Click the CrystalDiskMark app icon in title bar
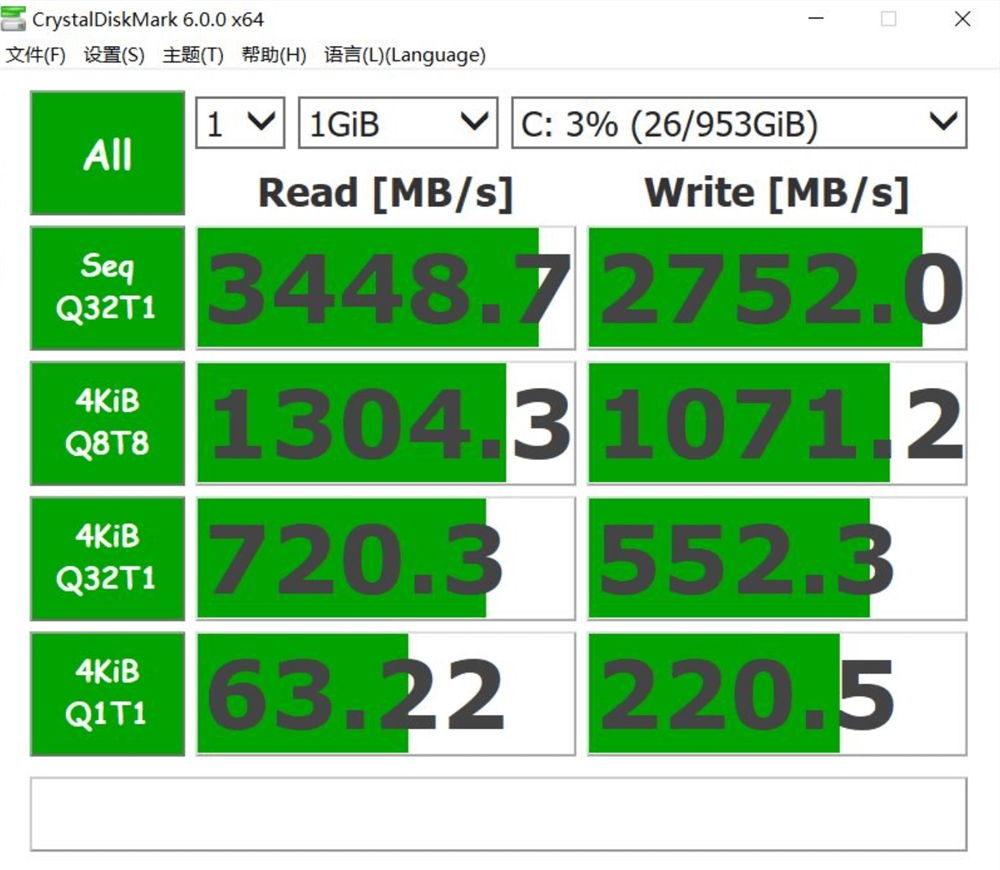 [13, 18]
